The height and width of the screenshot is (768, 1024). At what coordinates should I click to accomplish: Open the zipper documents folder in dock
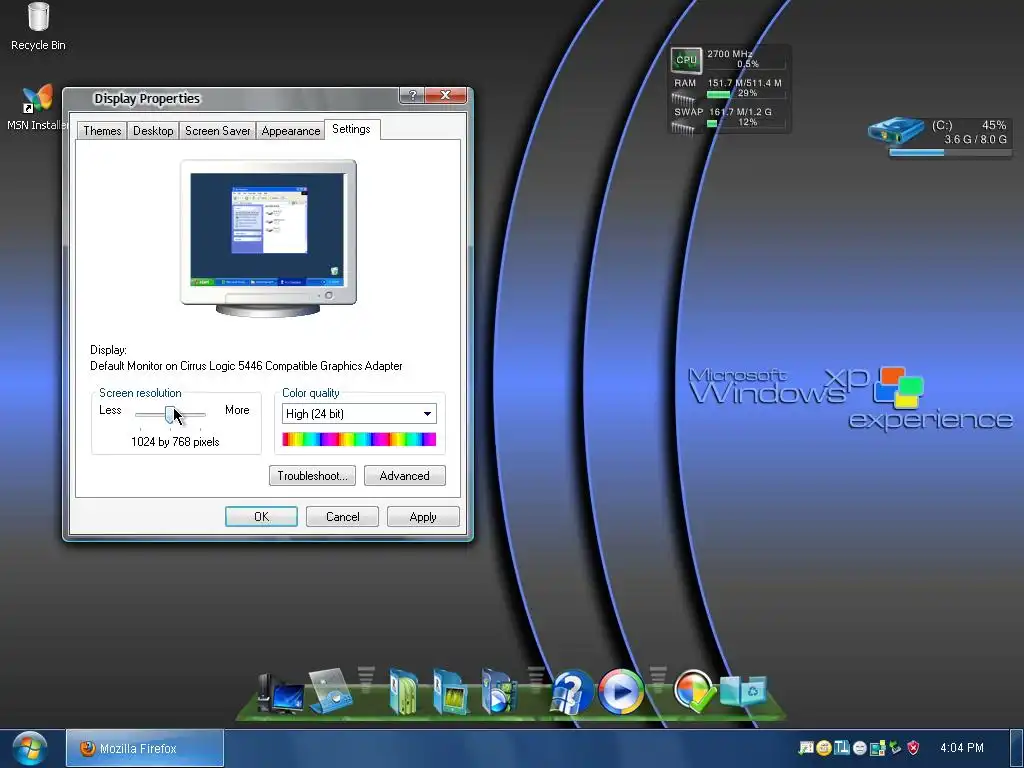coord(404,692)
